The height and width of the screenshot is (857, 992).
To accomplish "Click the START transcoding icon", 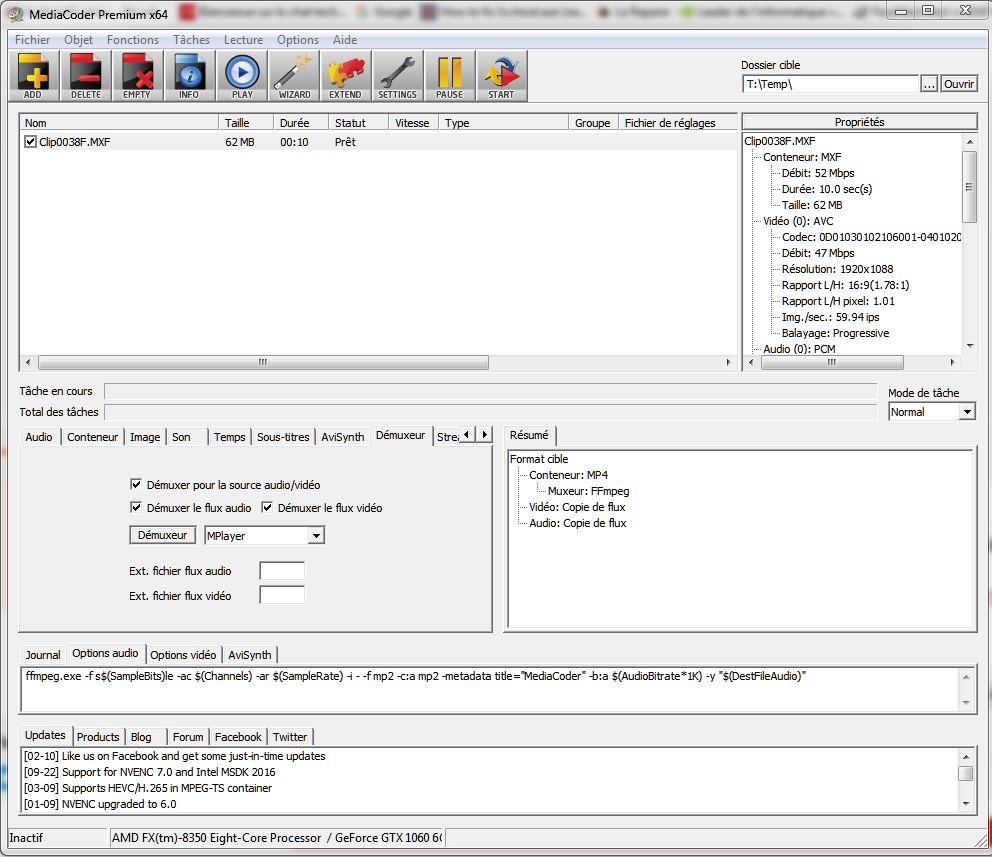I will (x=501, y=76).
